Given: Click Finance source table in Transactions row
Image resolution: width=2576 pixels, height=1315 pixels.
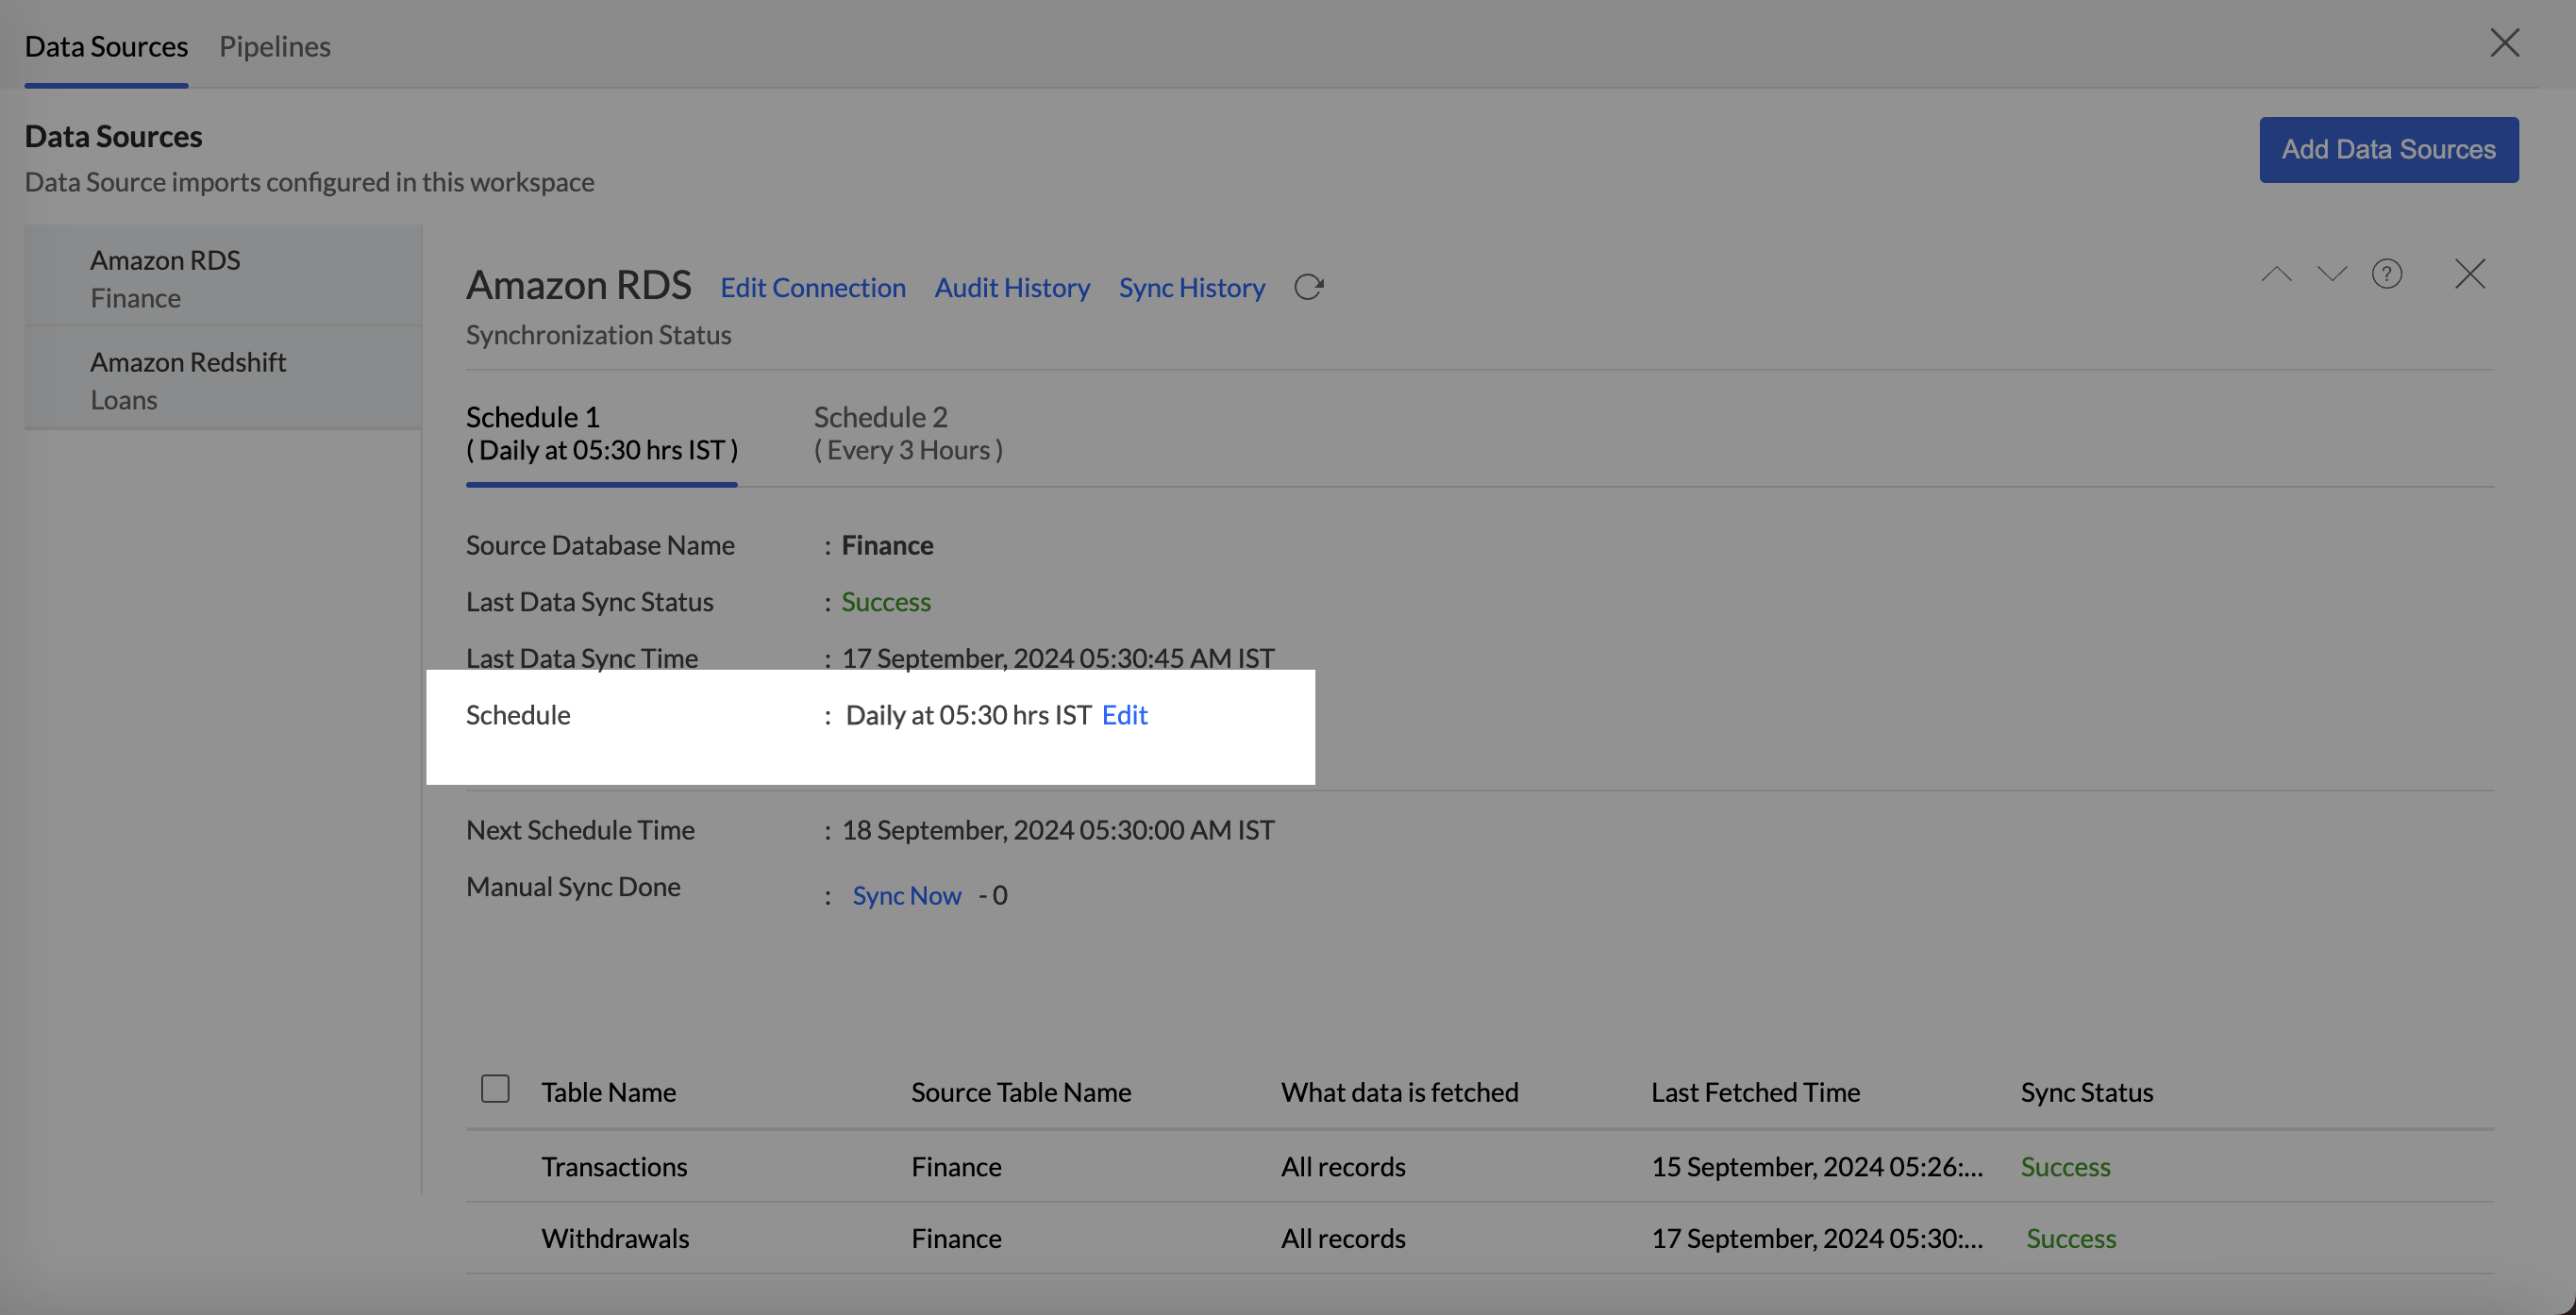Looking at the screenshot, I should [956, 1166].
